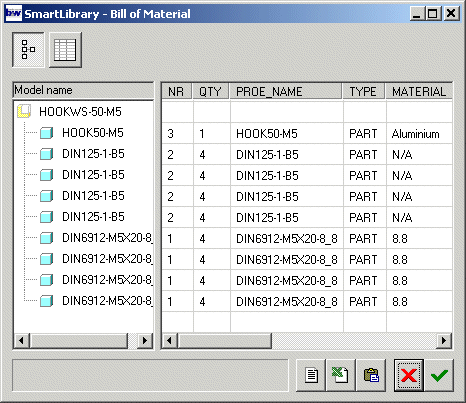
Task: Minimize the SmartLibrary window
Action: point(417,14)
